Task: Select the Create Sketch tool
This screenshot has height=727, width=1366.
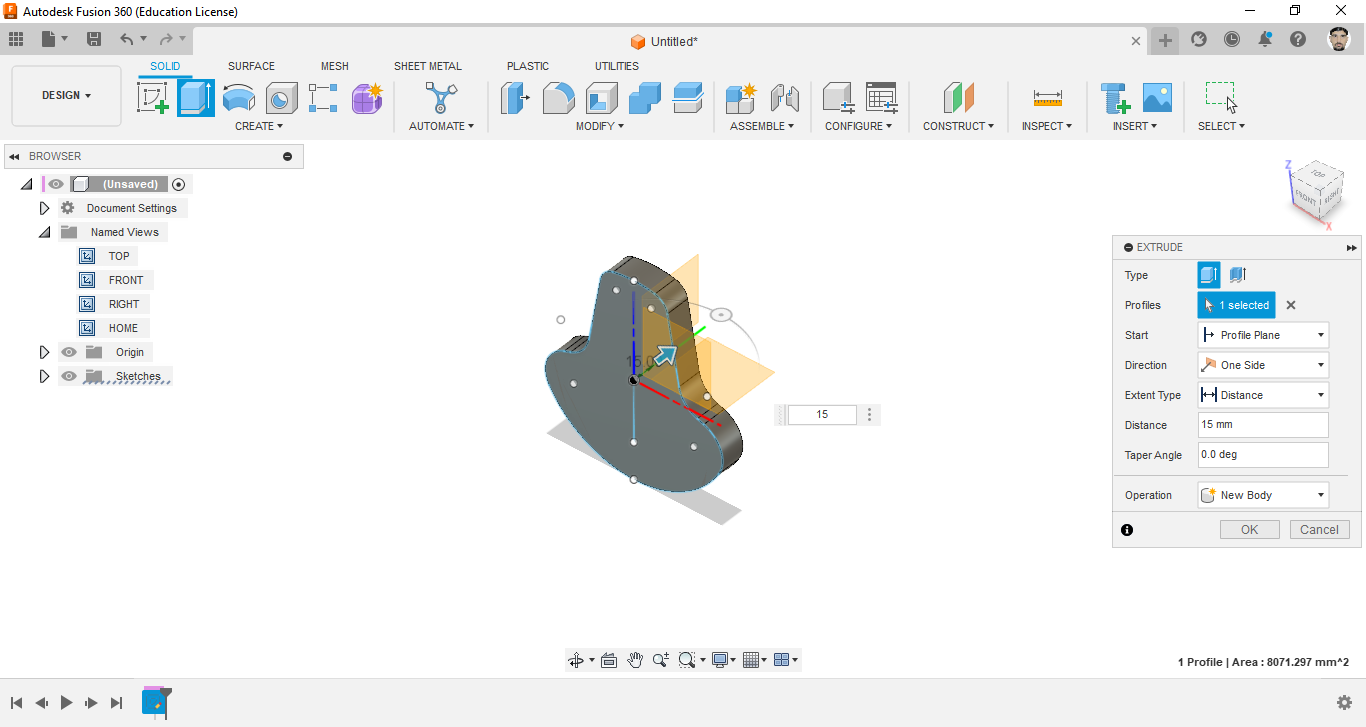Action: coord(152,98)
